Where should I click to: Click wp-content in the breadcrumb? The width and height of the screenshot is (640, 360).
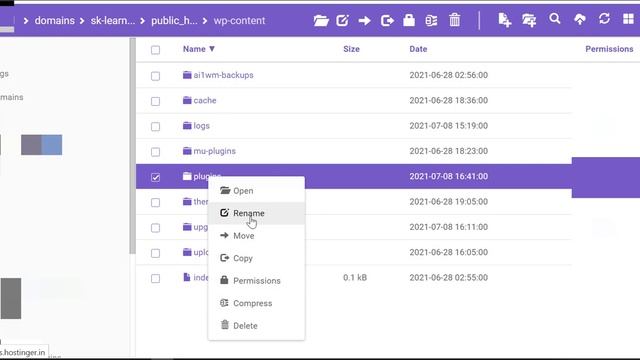point(239,20)
